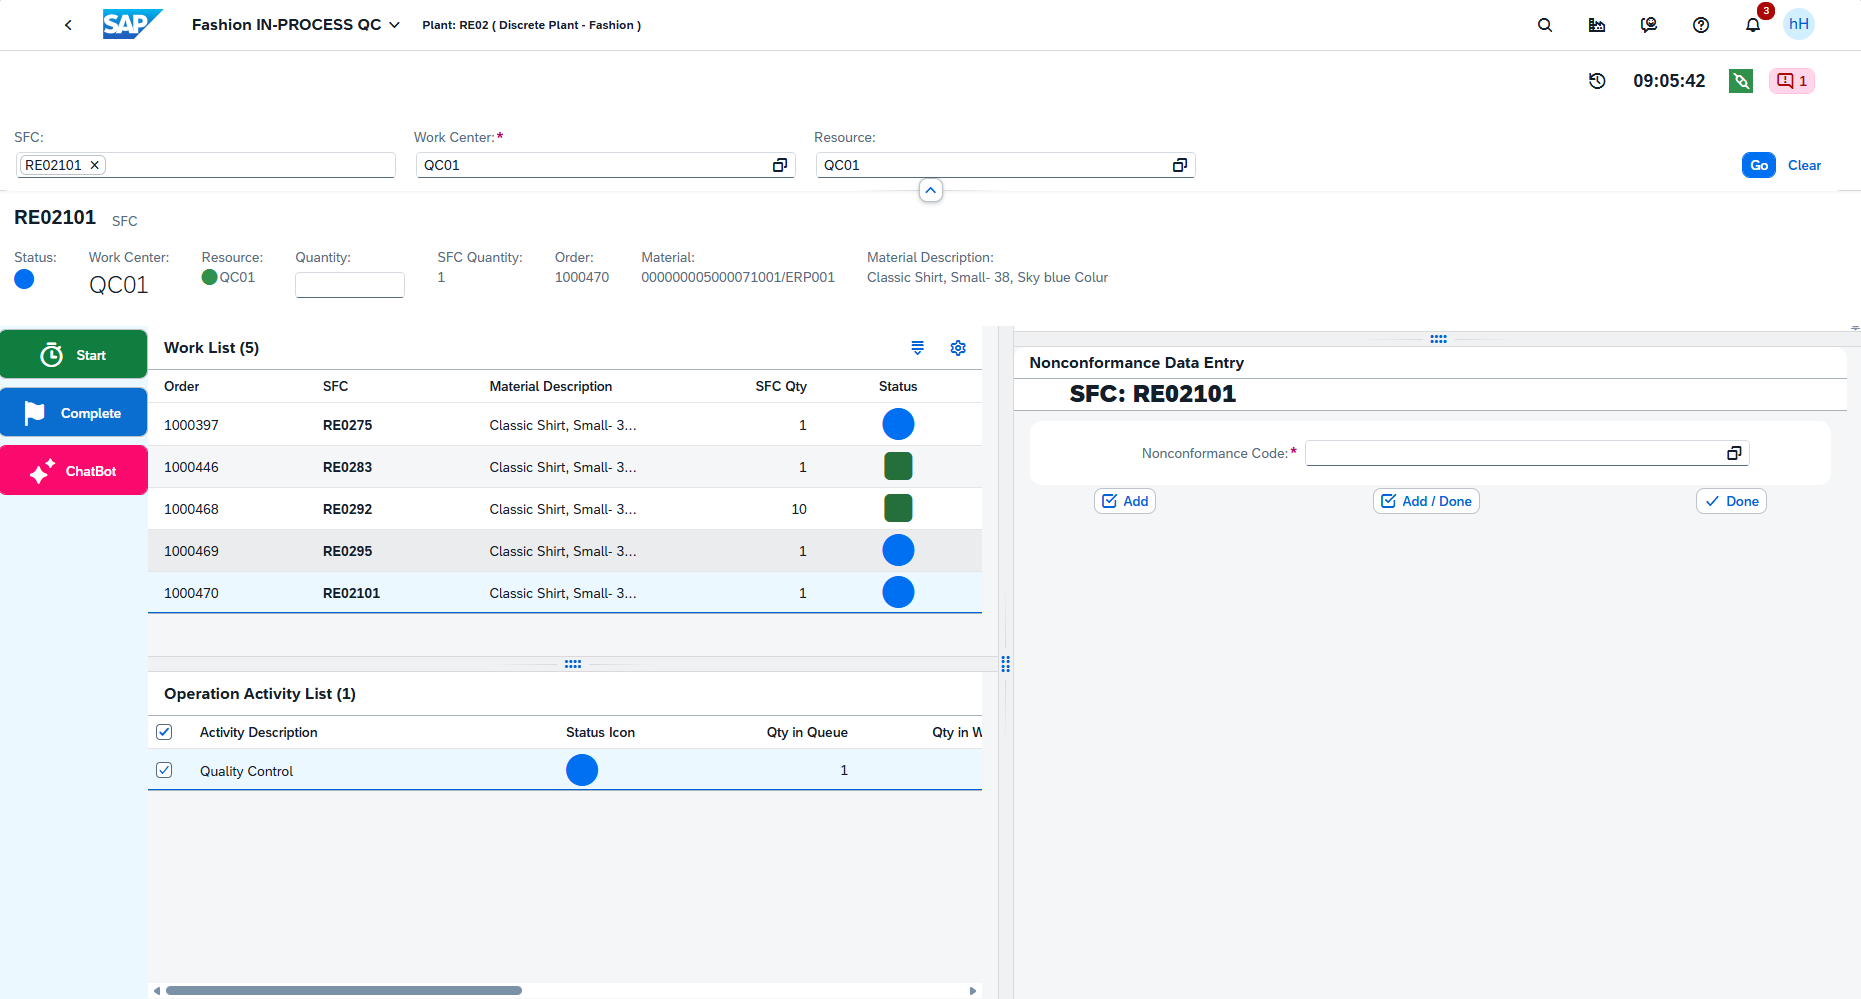This screenshot has width=1861, height=999.
Task: Click the Work List sort icon
Action: [x=917, y=348]
